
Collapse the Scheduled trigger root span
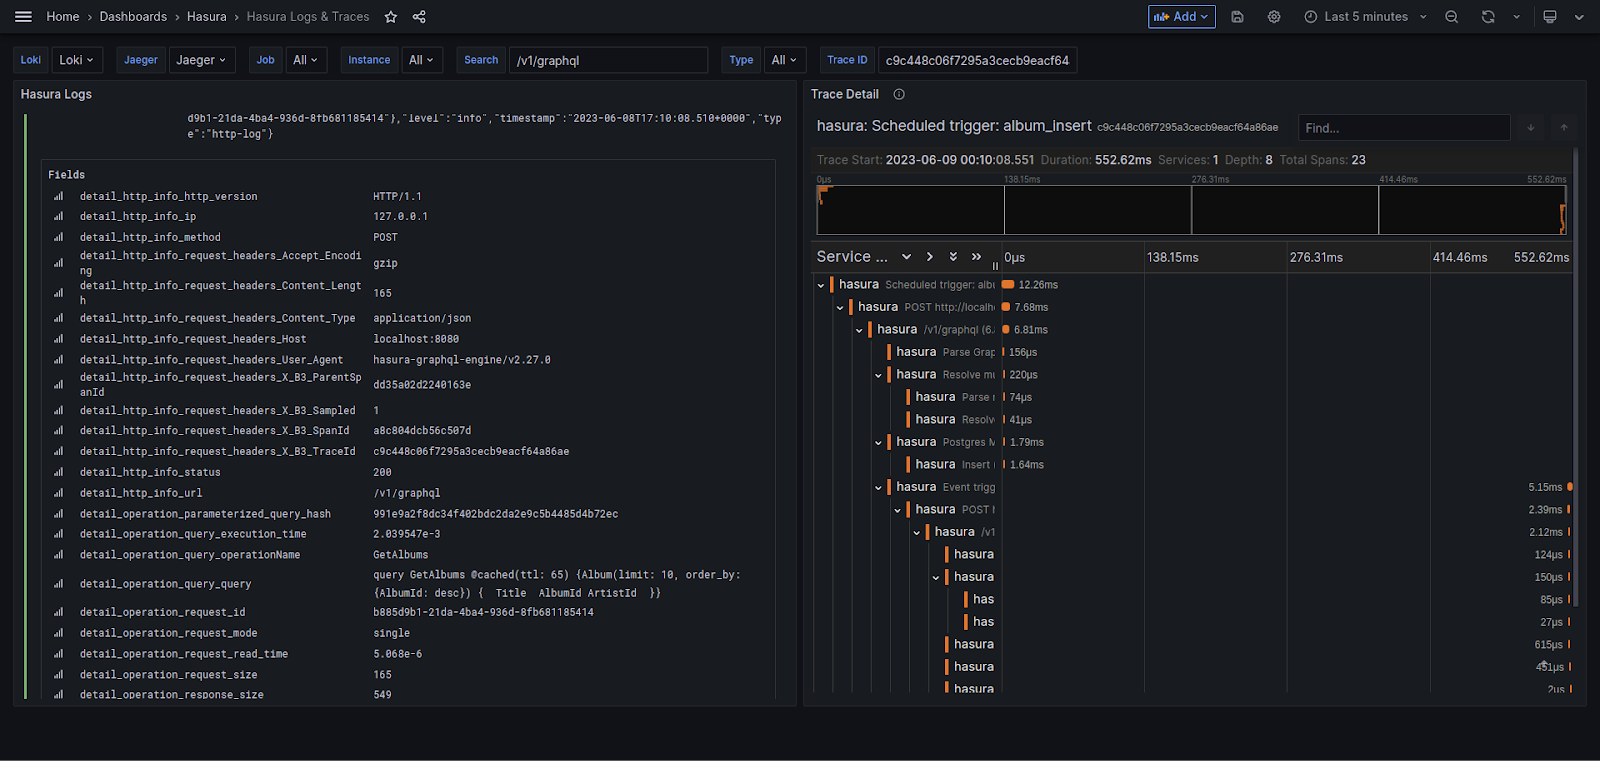click(821, 285)
